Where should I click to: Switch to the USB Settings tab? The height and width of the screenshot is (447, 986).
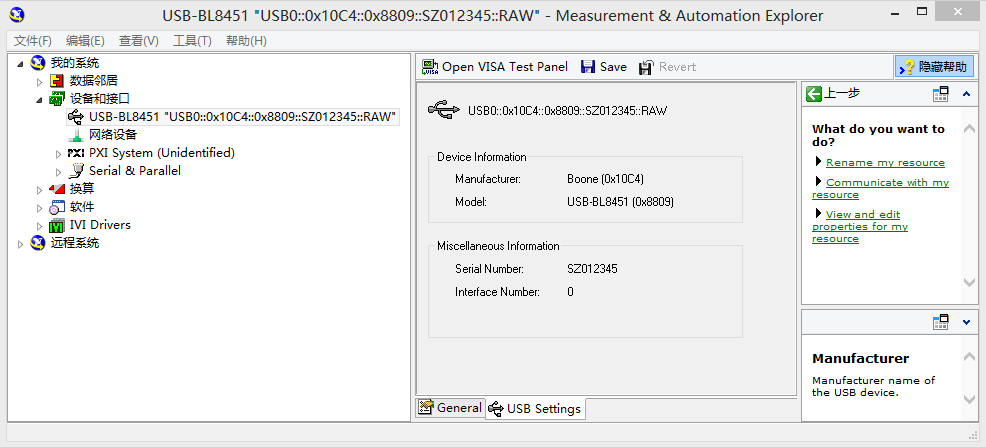(x=536, y=409)
